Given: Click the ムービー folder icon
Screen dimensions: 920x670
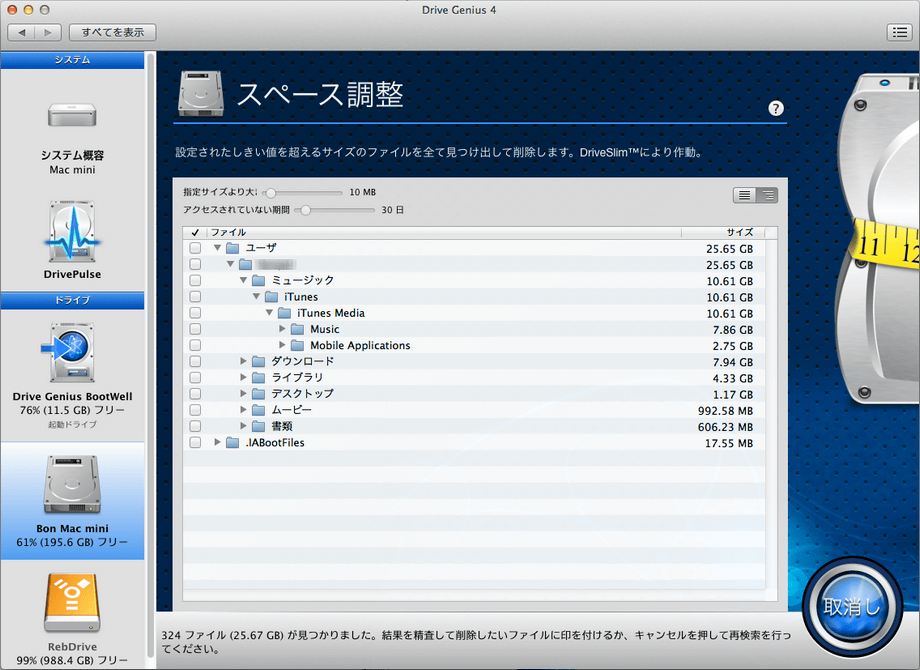Looking at the screenshot, I should tap(259, 410).
